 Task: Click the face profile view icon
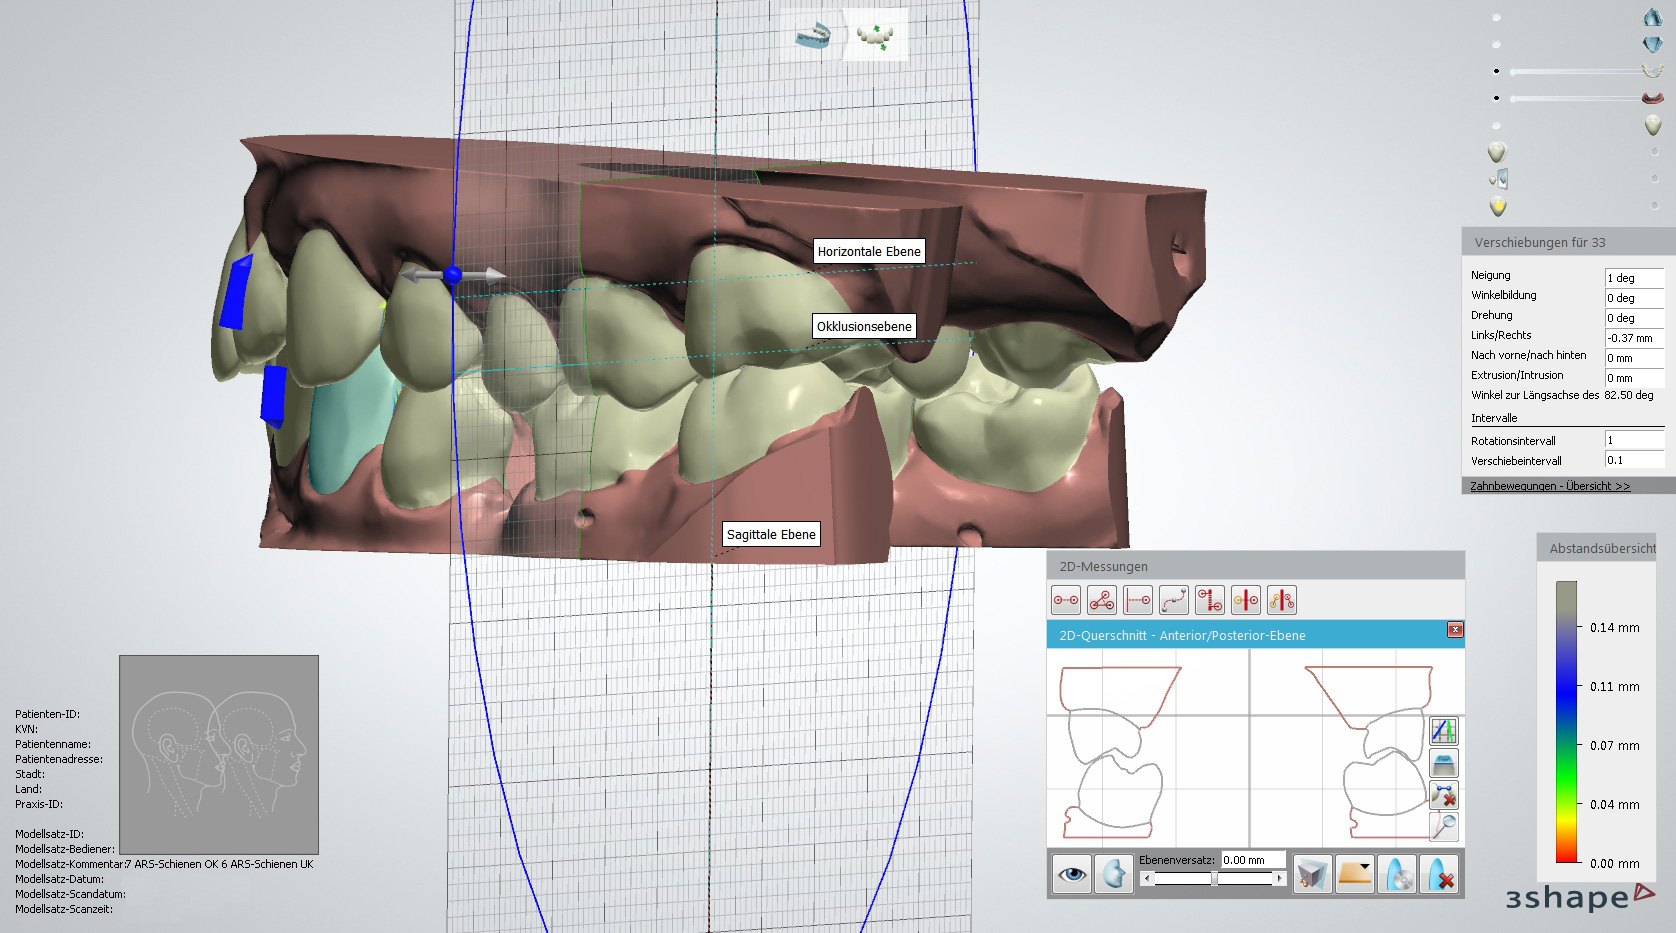[x=1113, y=875]
